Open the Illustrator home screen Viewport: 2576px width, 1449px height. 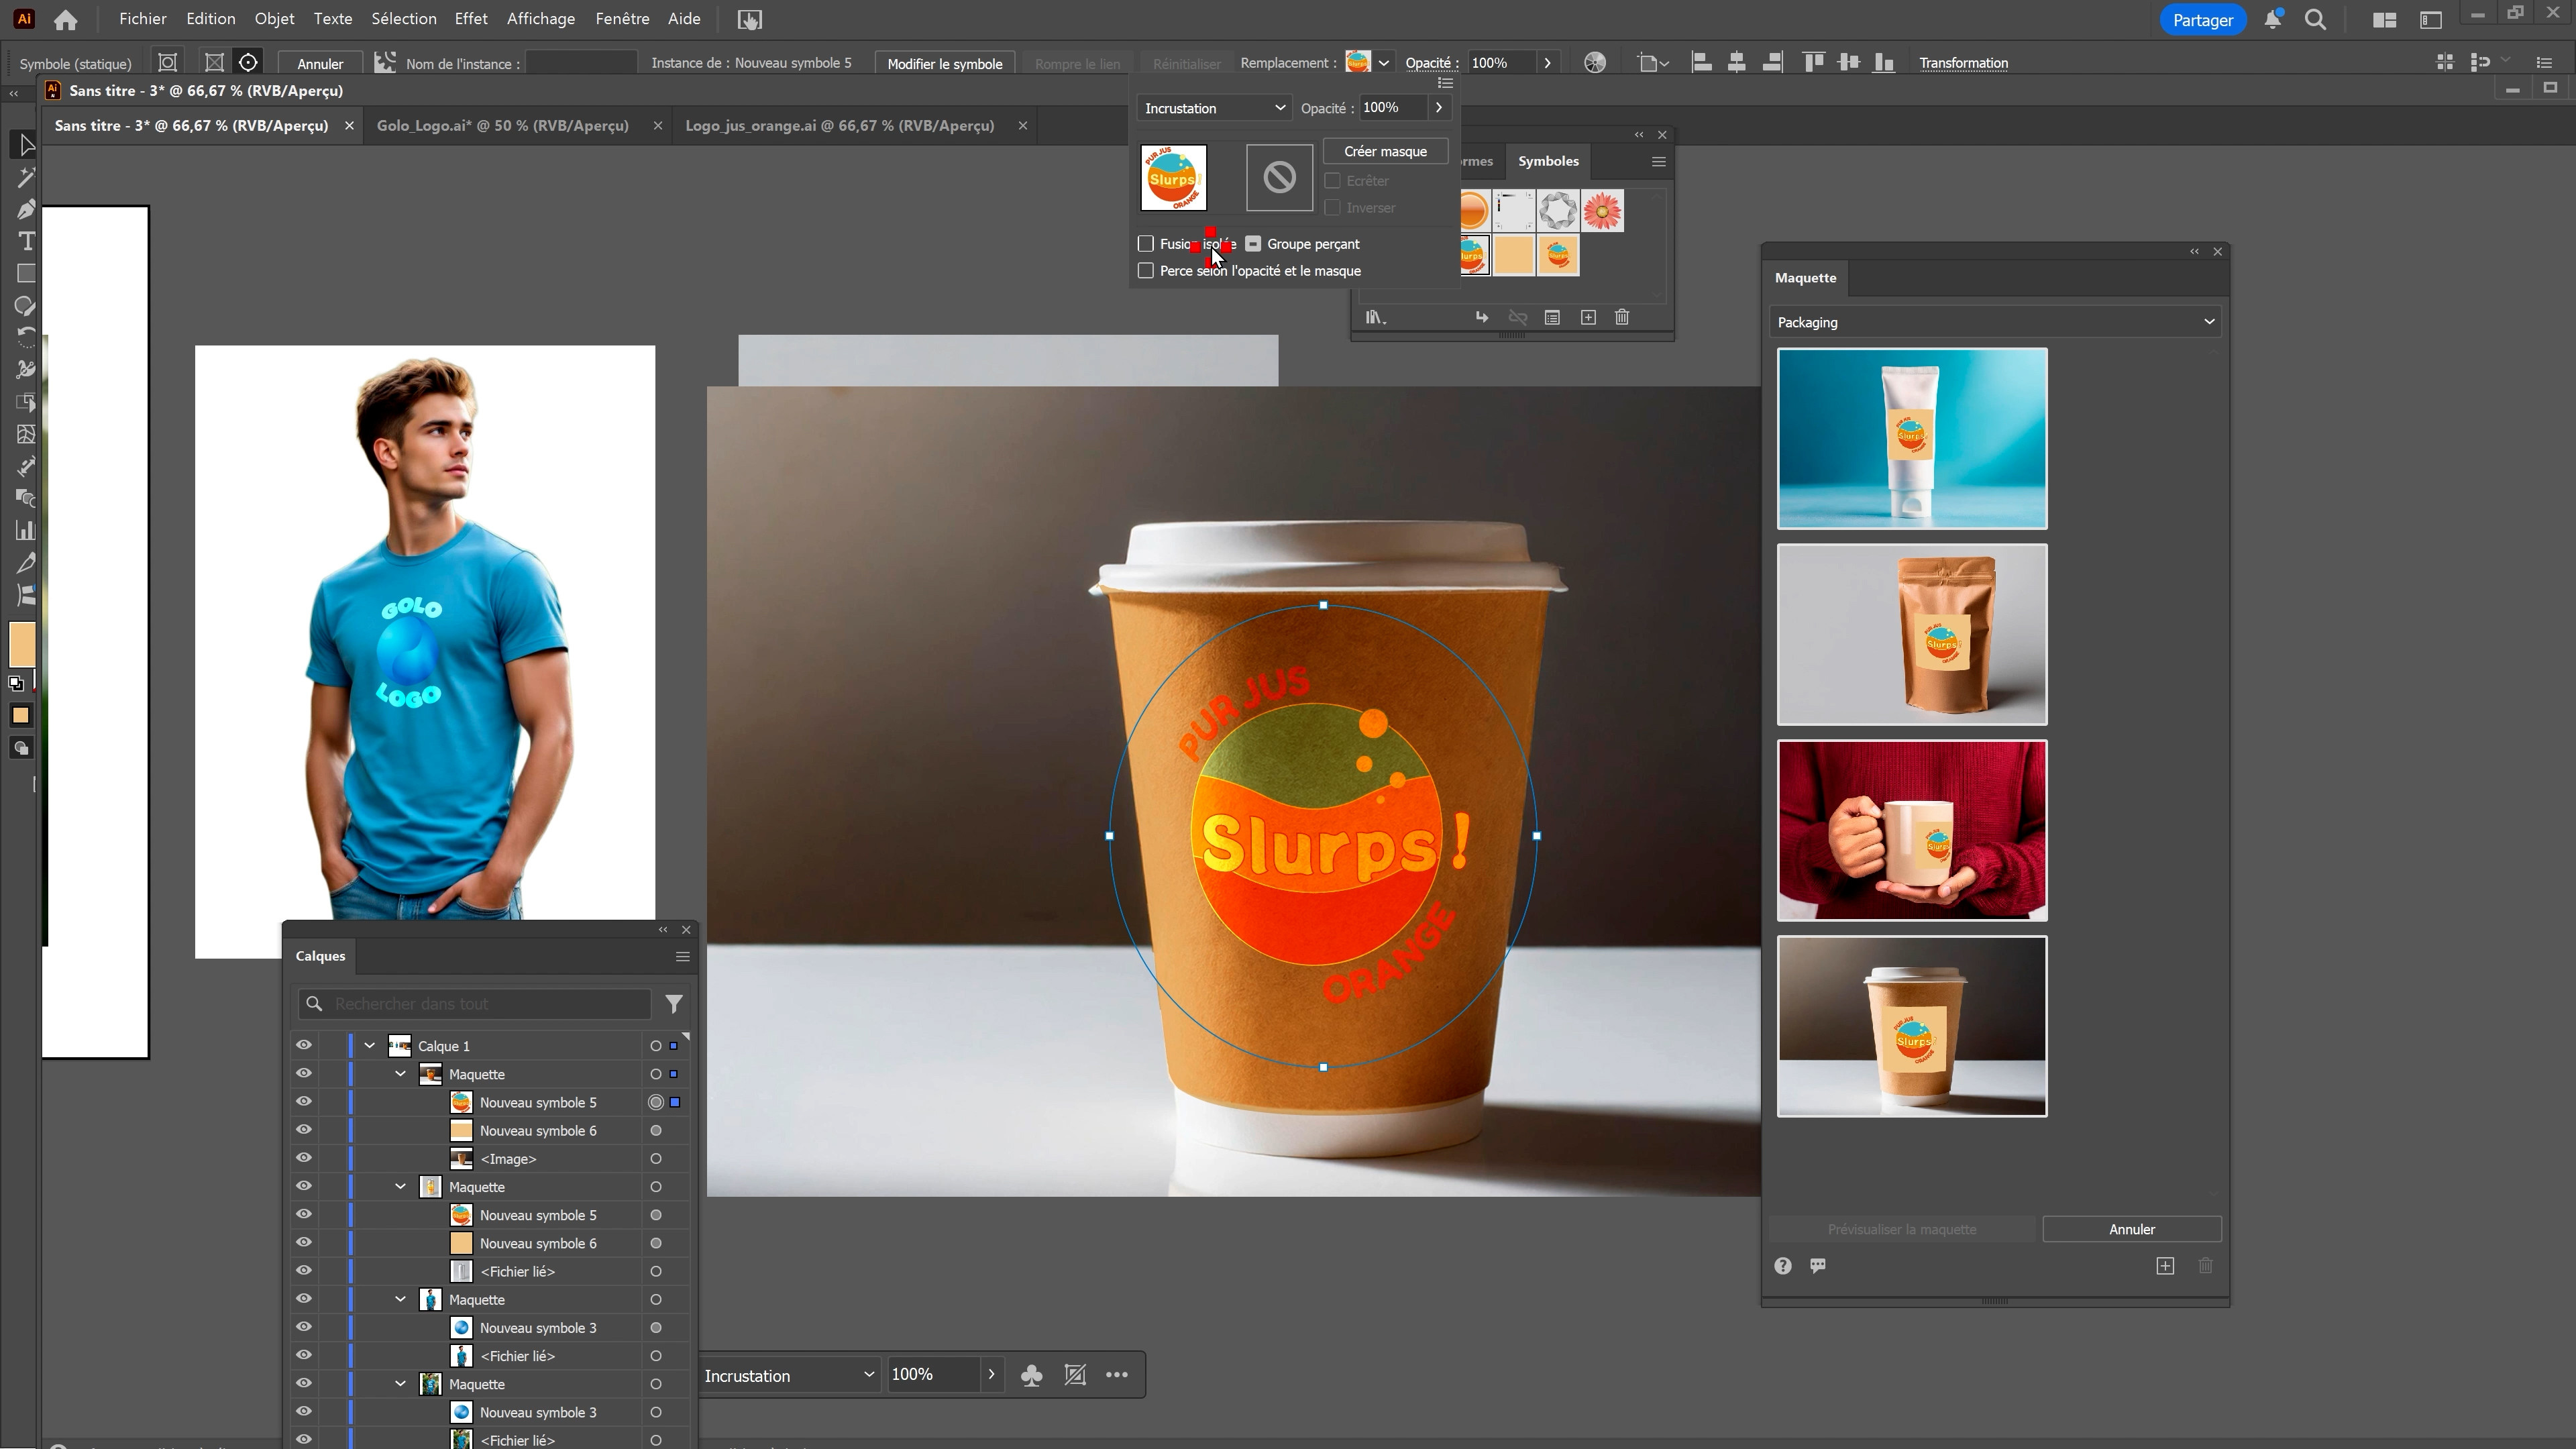tap(65, 19)
